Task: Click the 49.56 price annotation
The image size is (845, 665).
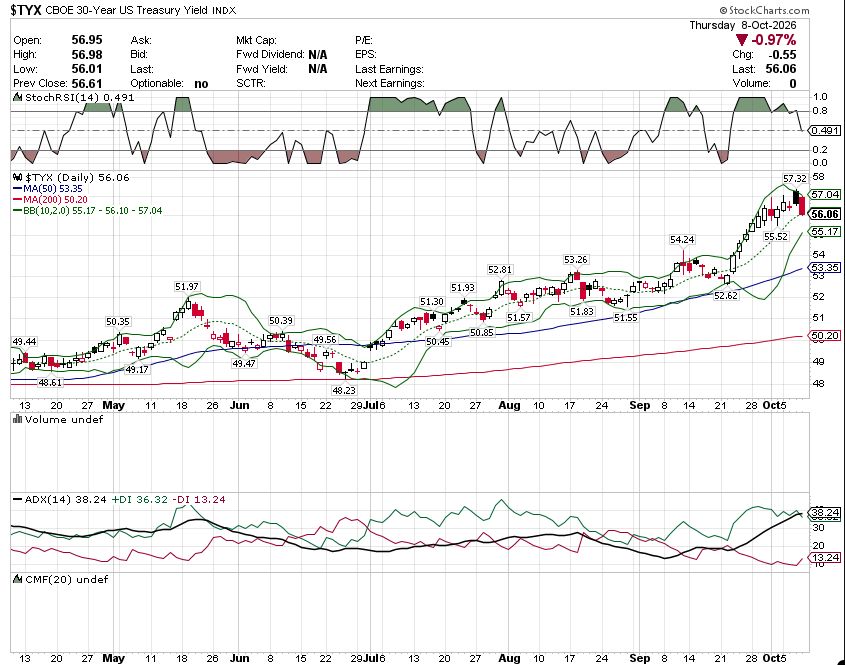Action: tap(325, 340)
